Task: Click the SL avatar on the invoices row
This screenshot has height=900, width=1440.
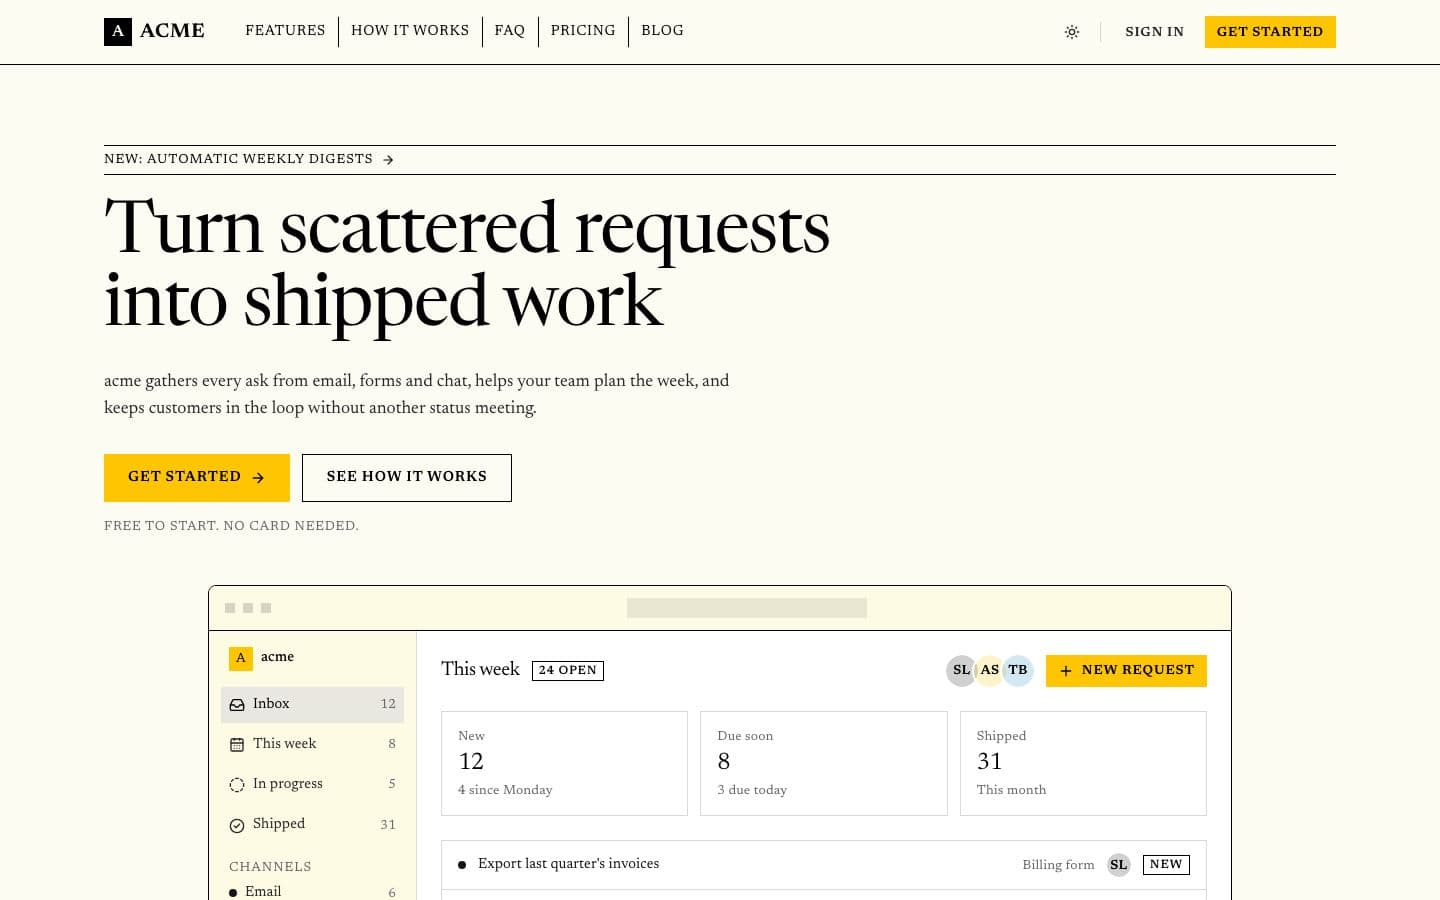Action: tap(1119, 865)
